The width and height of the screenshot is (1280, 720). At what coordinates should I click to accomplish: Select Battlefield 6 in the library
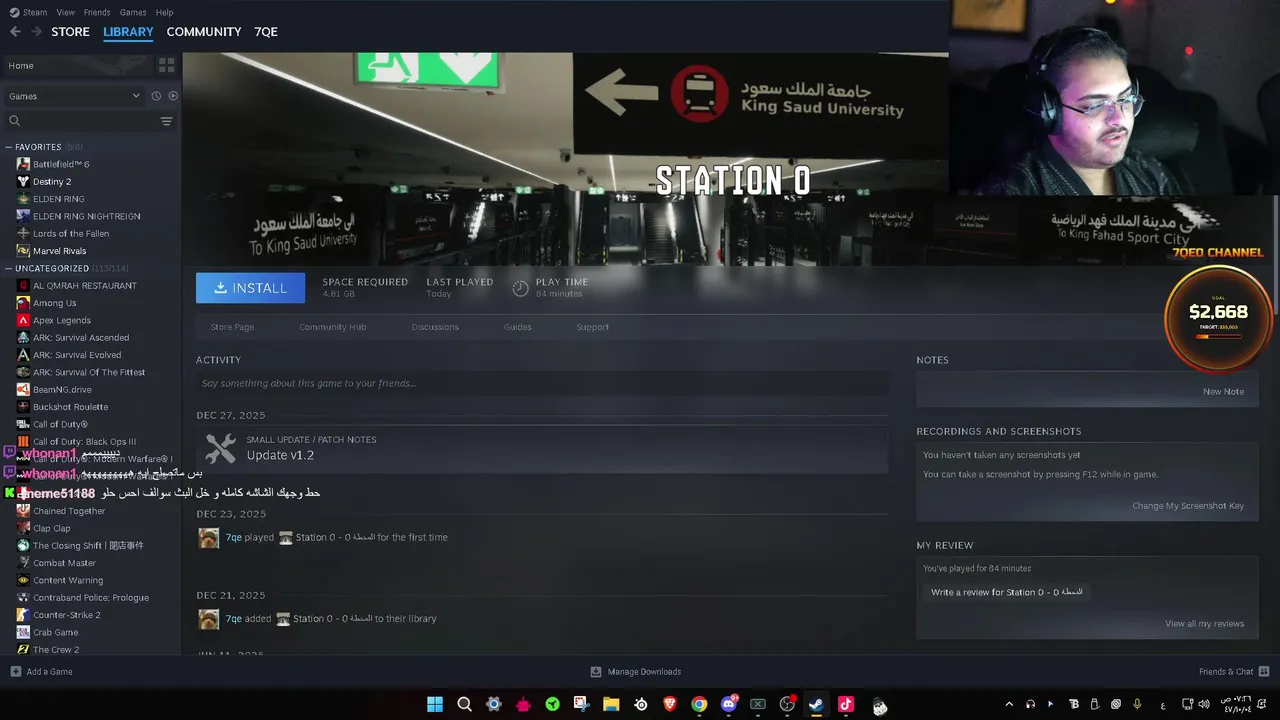point(61,164)
